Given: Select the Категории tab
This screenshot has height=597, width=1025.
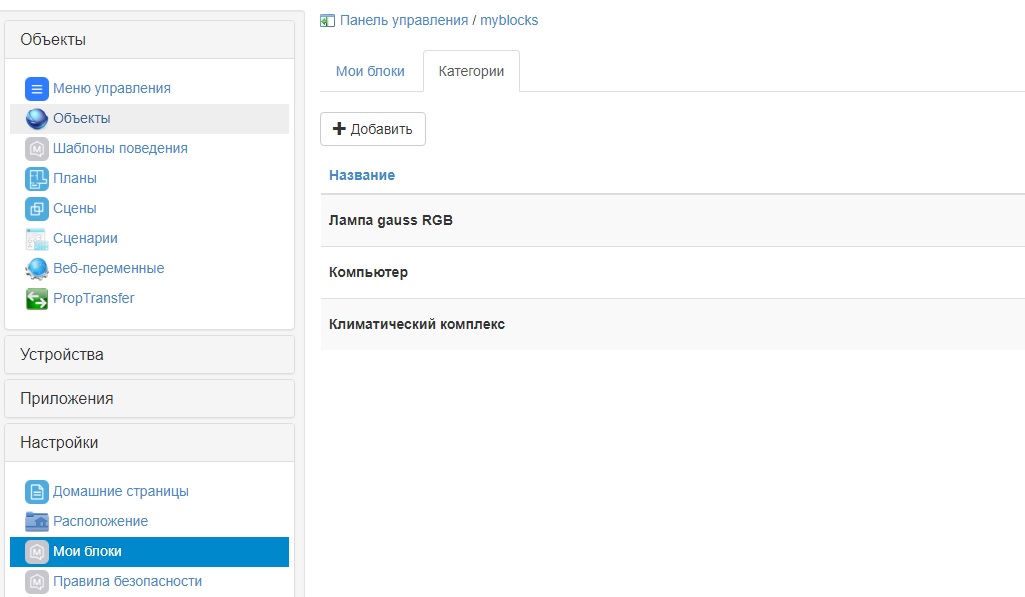Looking at the screenshot, I should [x=471, y=72].
